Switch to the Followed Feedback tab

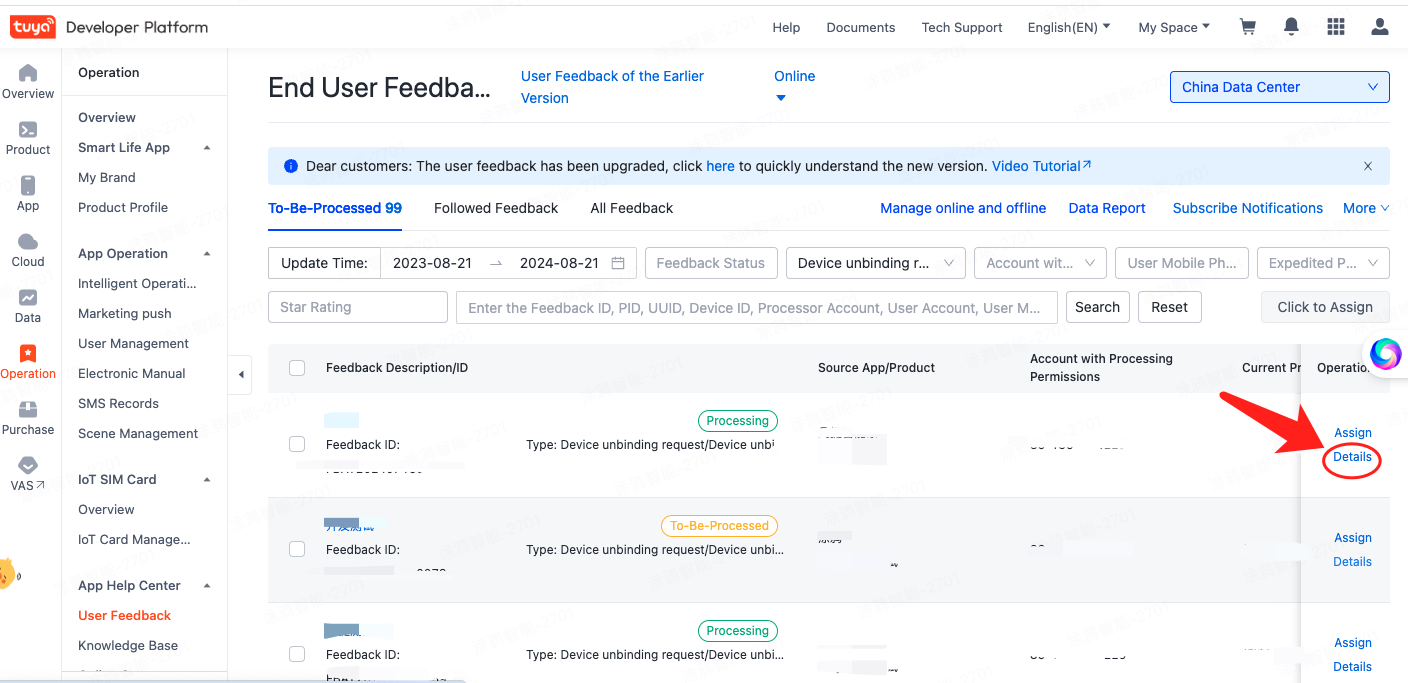[496, 208]
